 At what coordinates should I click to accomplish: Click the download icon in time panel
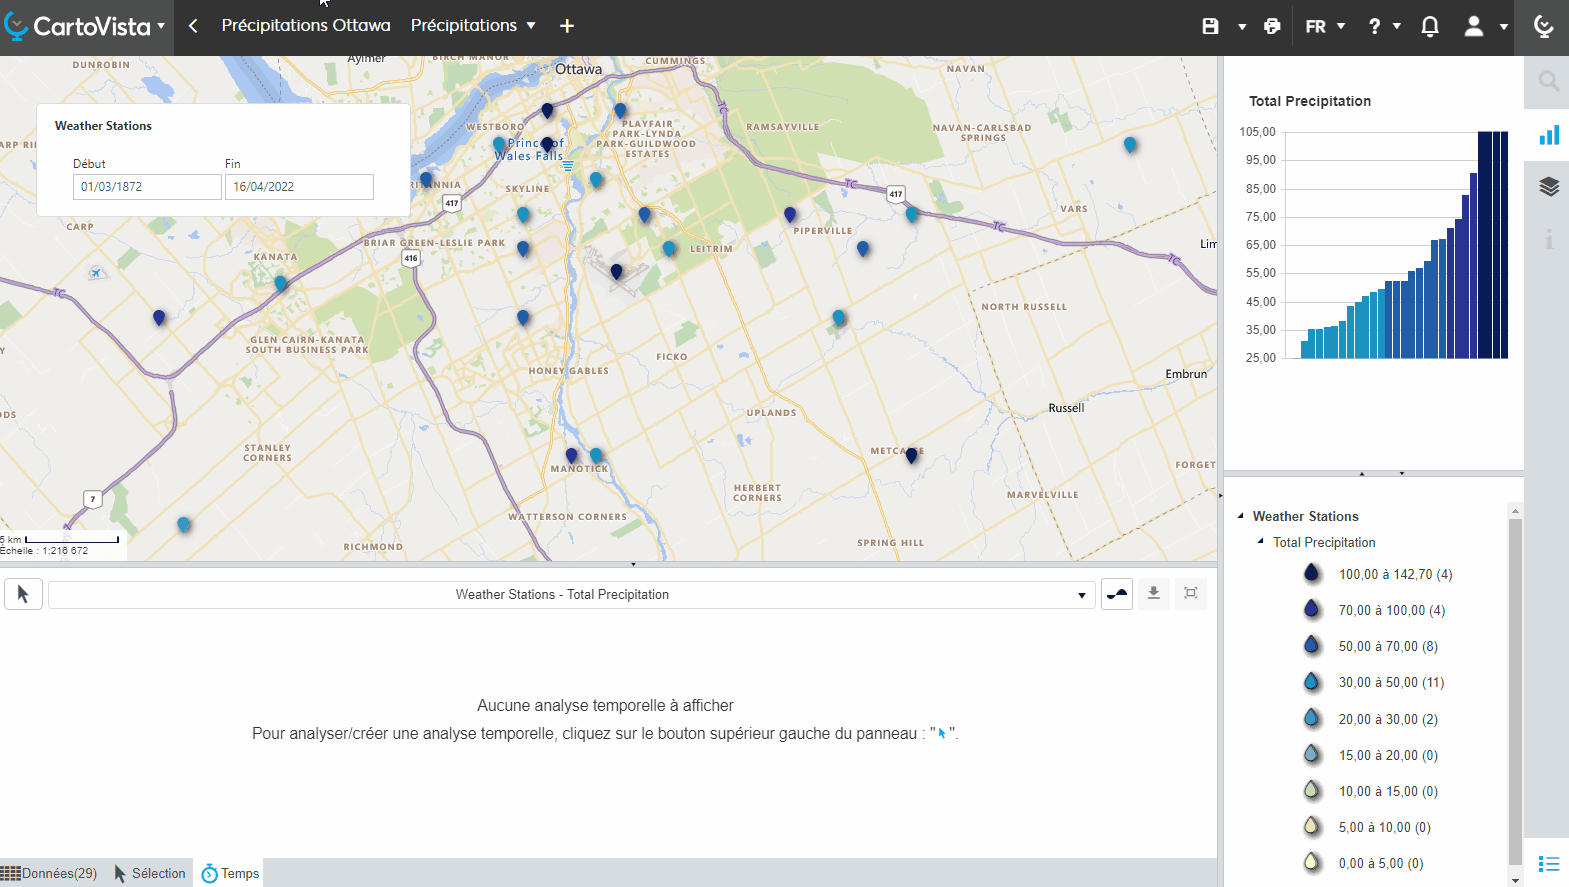1153,594
